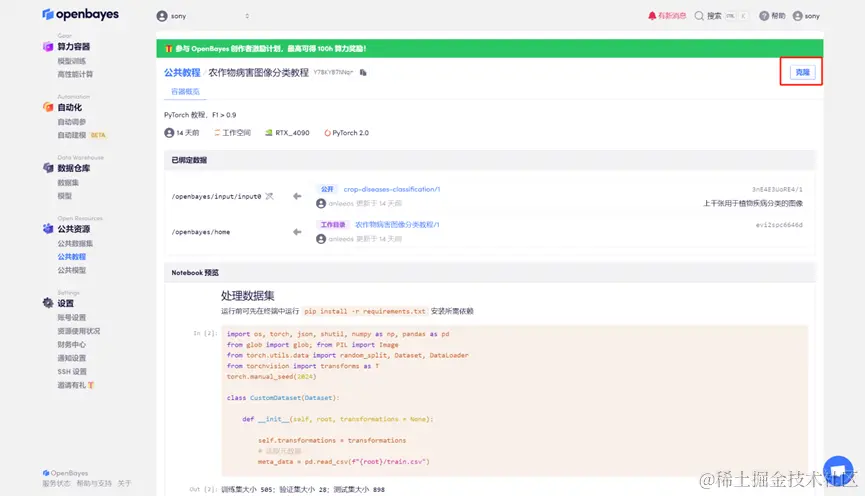Click the pip install -r requirements.txt snippet

[365, 311]
